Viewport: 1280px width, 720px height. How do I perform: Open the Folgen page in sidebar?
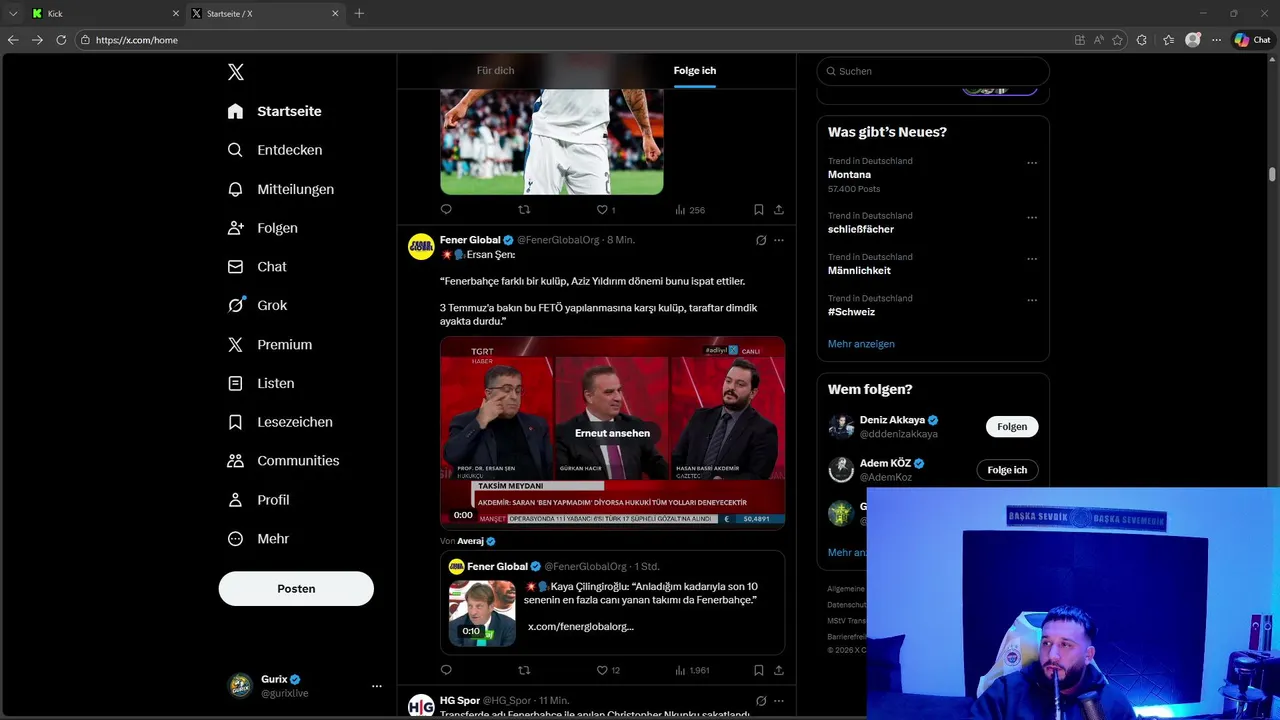click(262, 228)
